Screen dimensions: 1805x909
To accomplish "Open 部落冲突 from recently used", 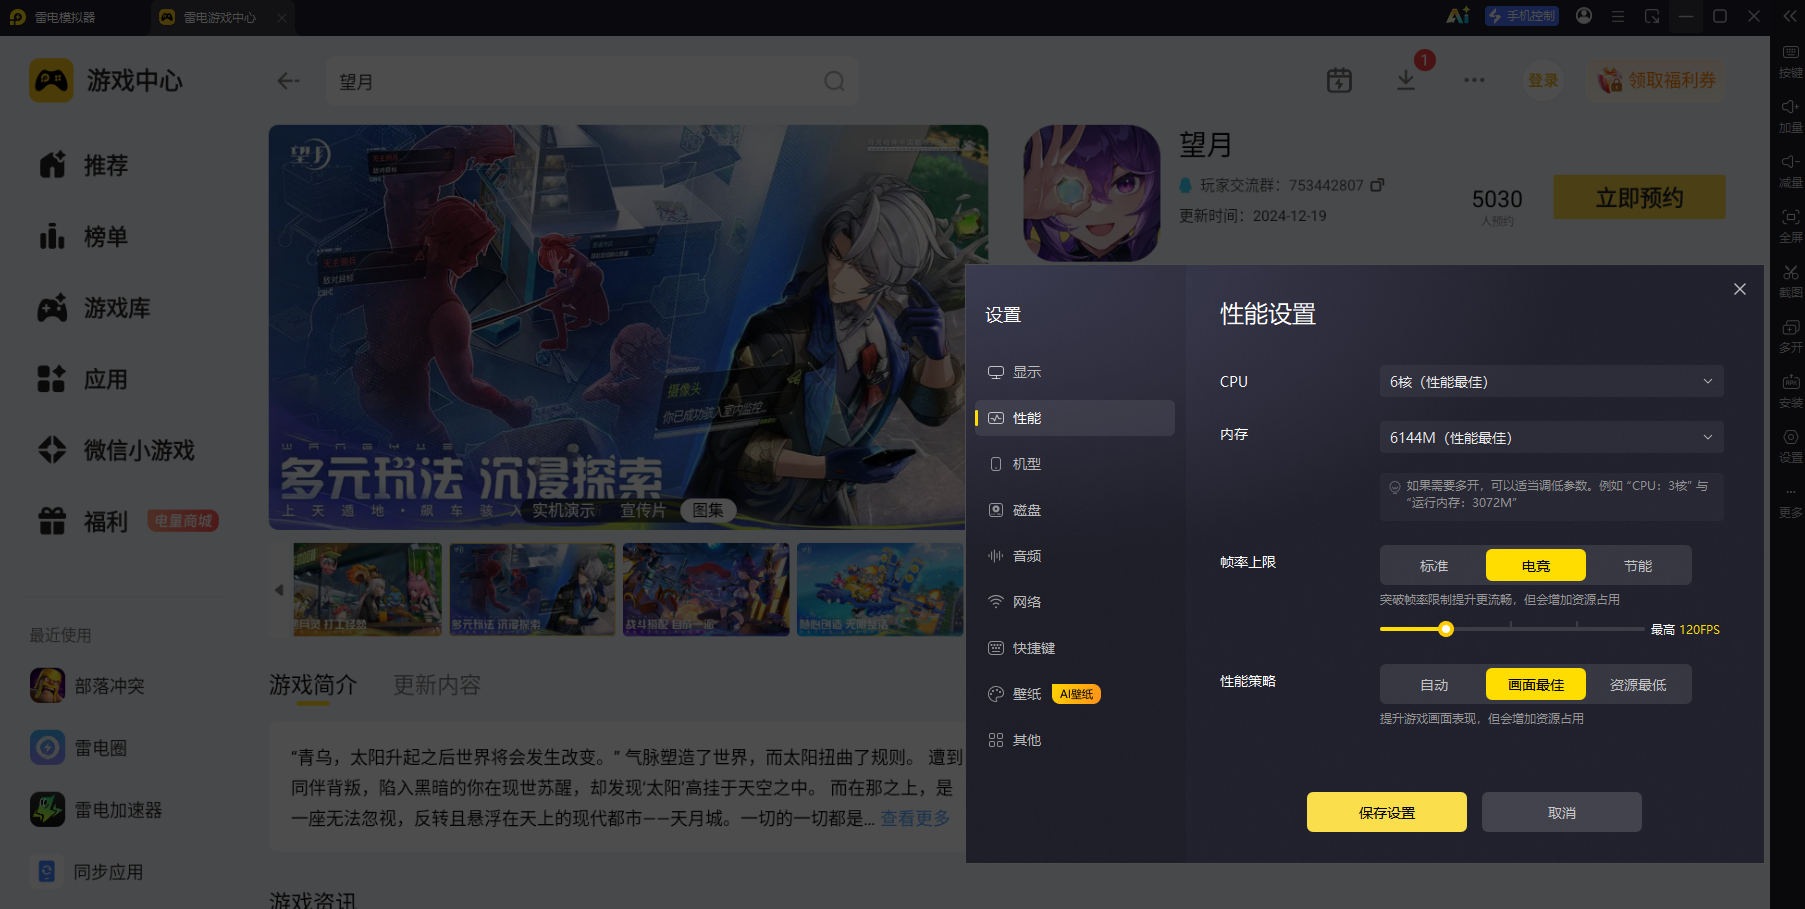I will (88, 686).
